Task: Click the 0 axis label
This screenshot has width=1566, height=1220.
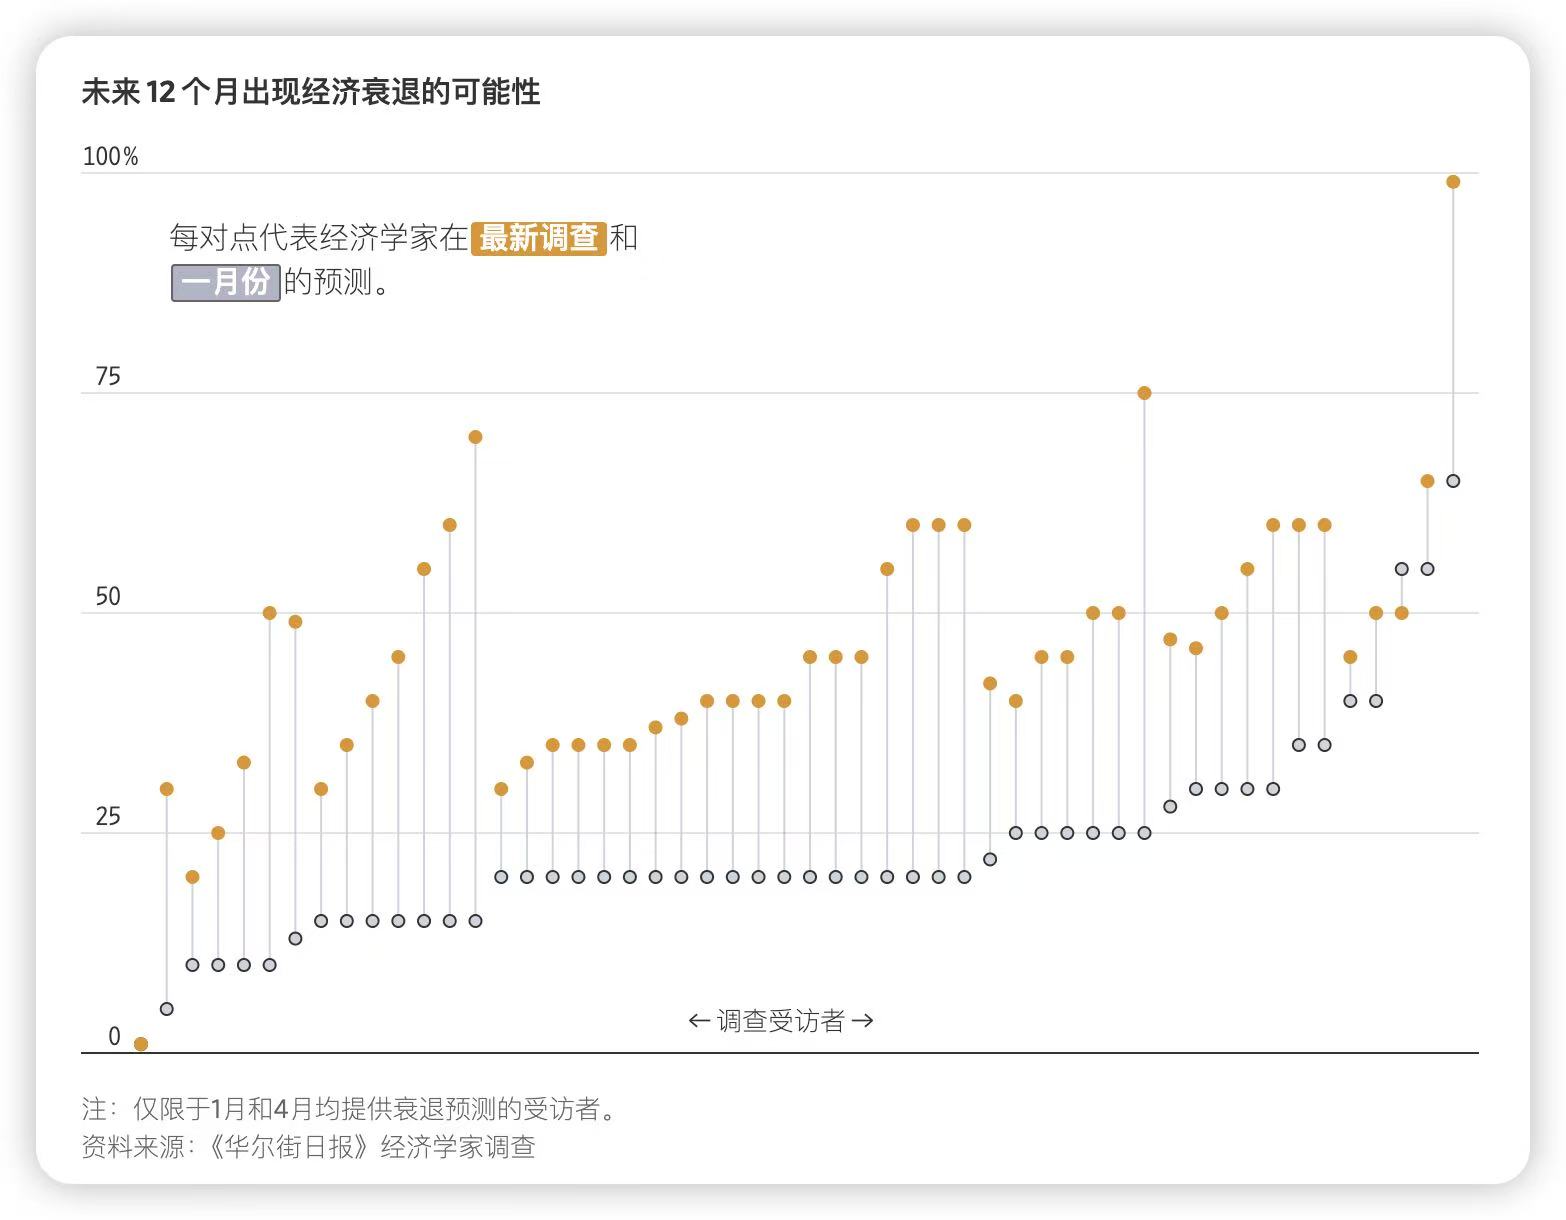Action: [114, 1037]
